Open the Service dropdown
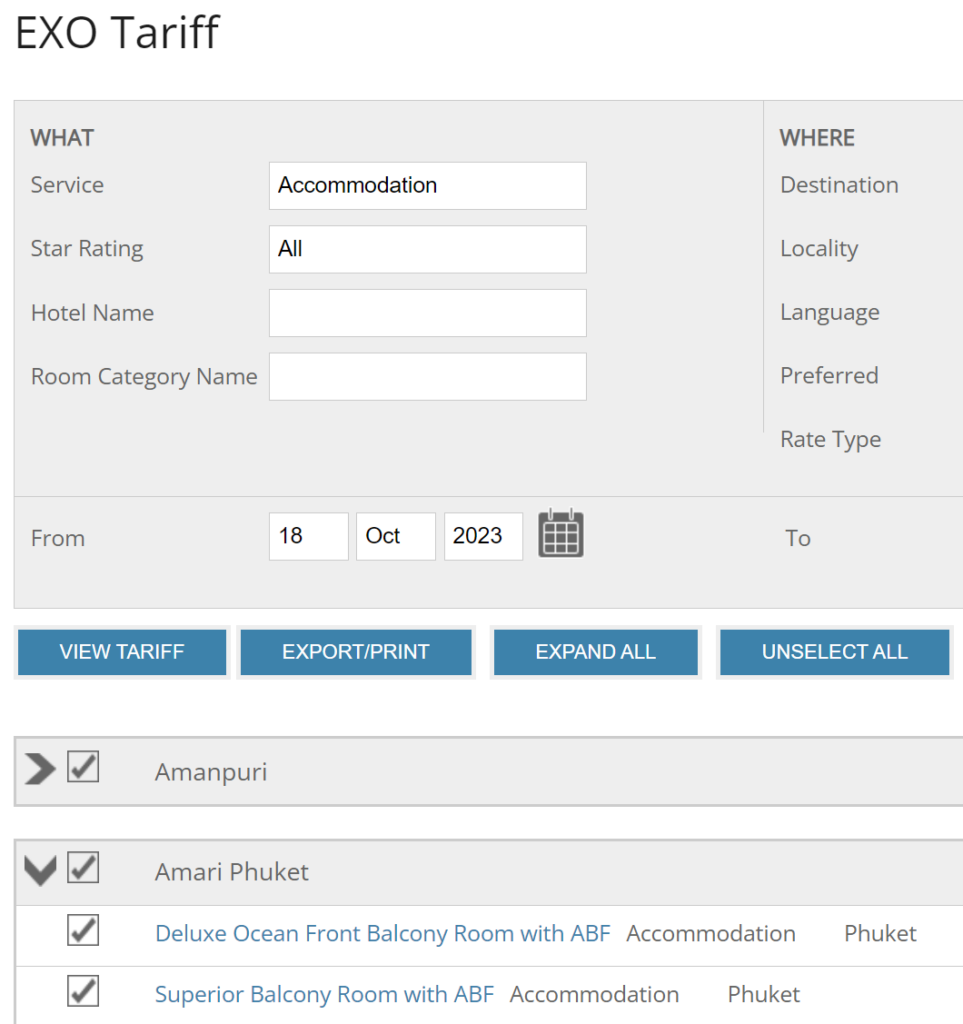This screenshot has width=963, height=1024. [427, 186]
